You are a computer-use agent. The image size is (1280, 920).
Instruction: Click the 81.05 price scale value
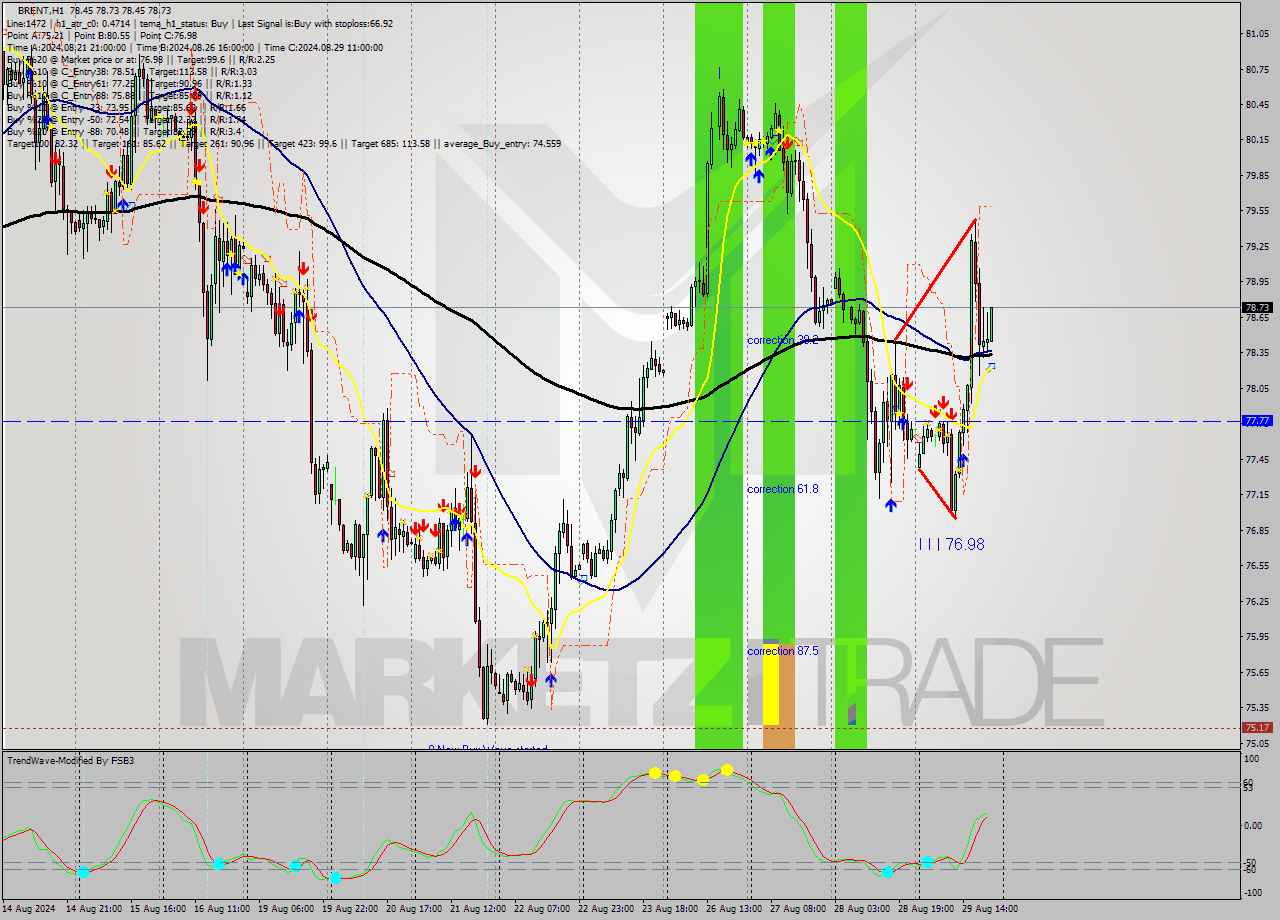[x=1257, y=34]
